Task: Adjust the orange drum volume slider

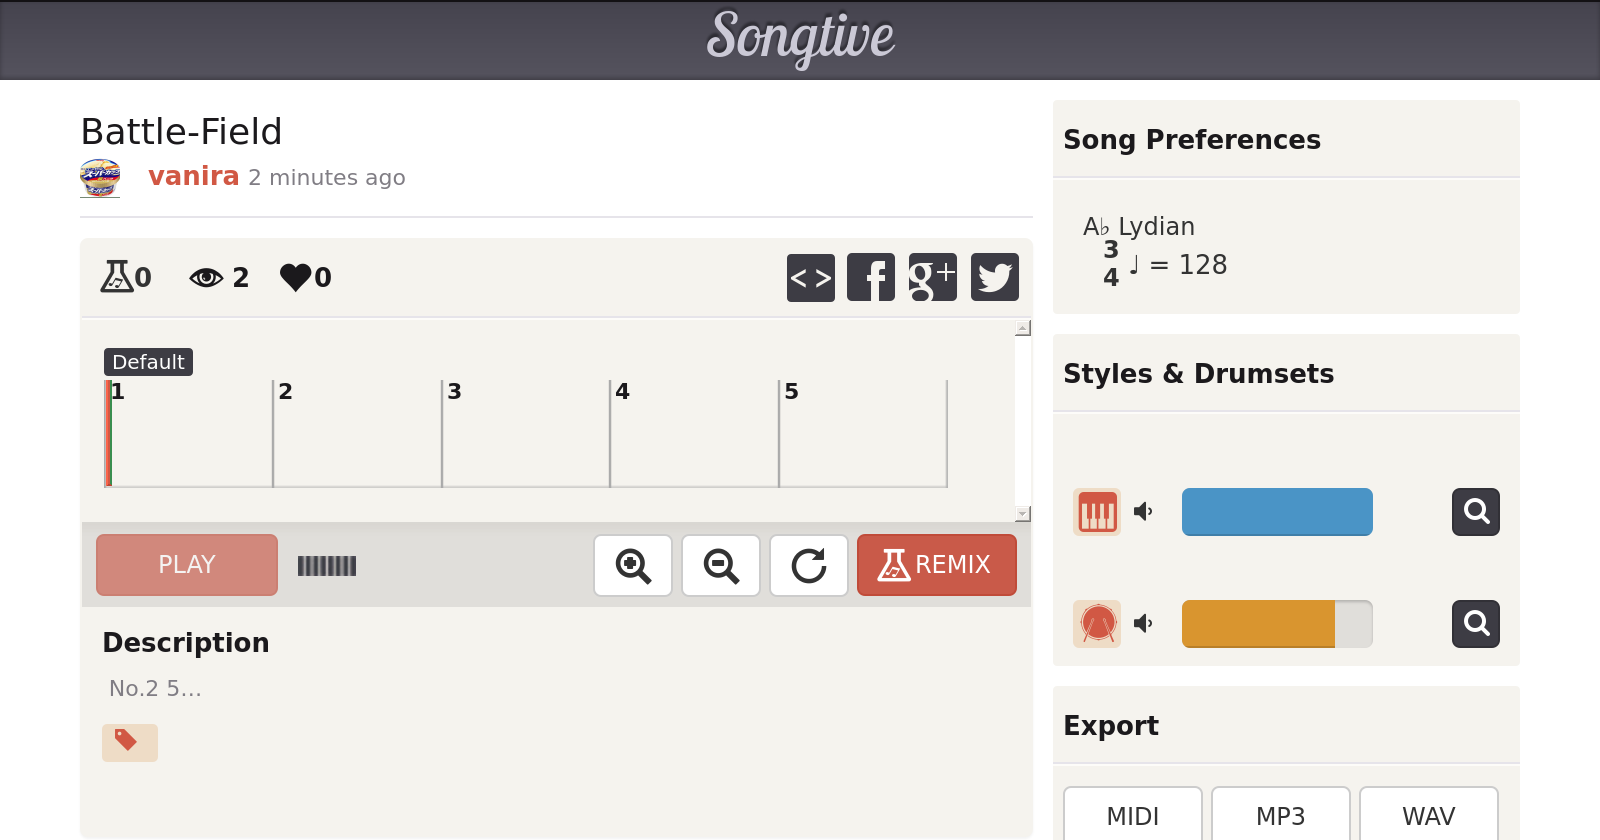Action: [1276, 624]
